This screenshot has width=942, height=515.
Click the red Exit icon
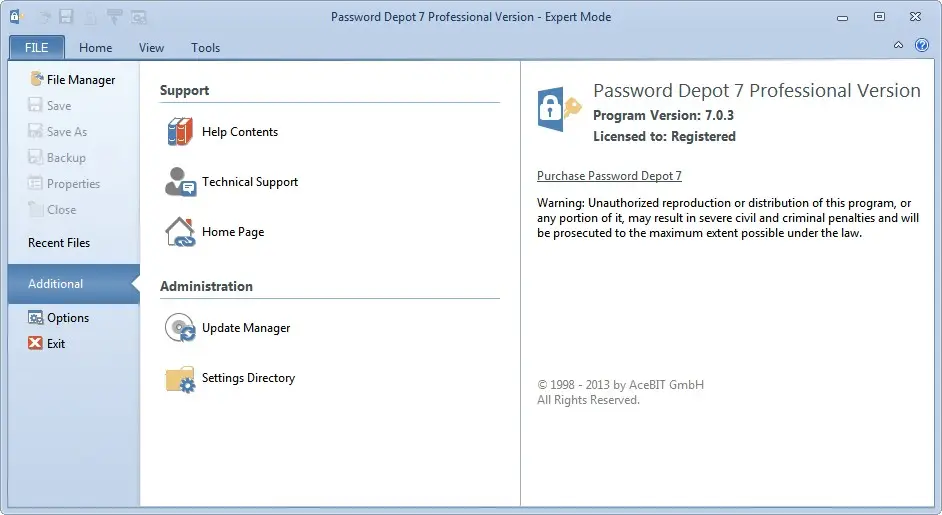(35, 343)
